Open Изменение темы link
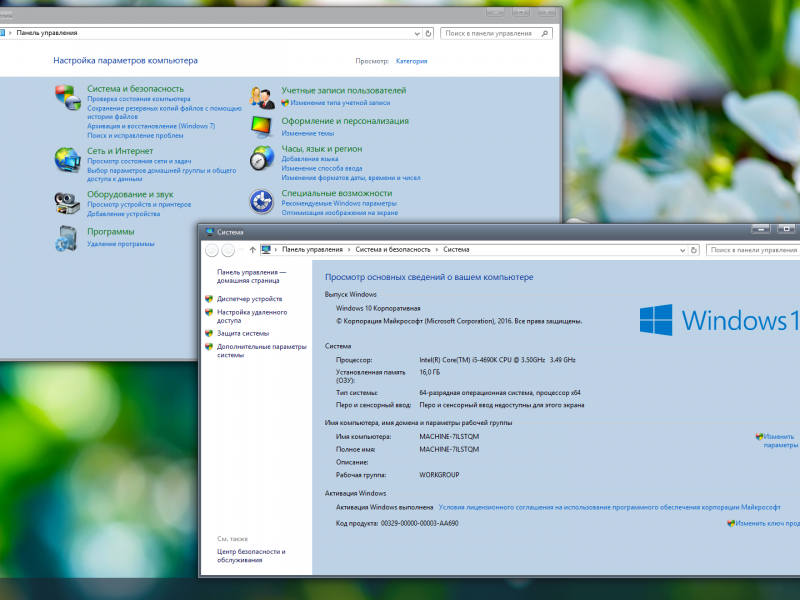This screenshot has width=800, height=600. coord(308,133)
